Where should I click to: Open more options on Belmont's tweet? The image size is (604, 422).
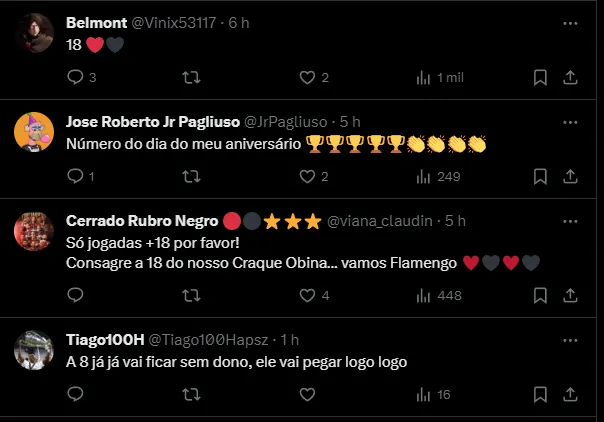[570, 22]
